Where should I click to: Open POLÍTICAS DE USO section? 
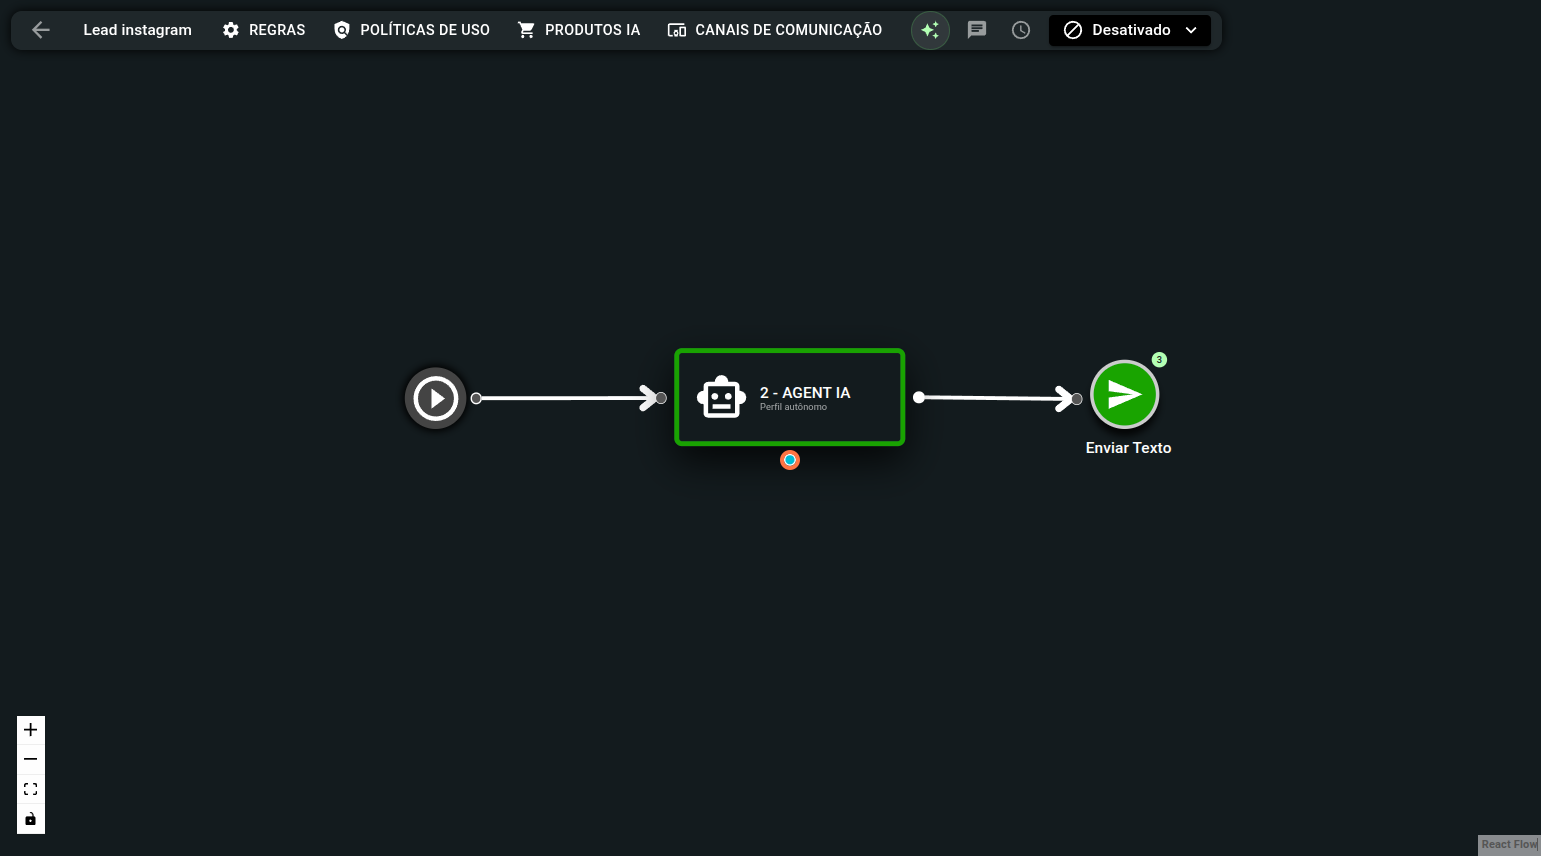point(412,30)
